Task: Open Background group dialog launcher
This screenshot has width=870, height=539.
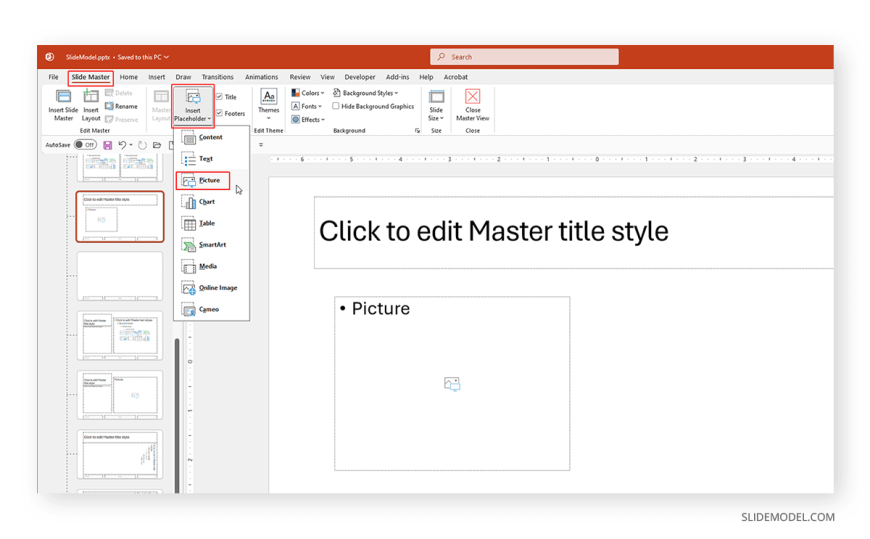Action: click(x=417, y=130)
